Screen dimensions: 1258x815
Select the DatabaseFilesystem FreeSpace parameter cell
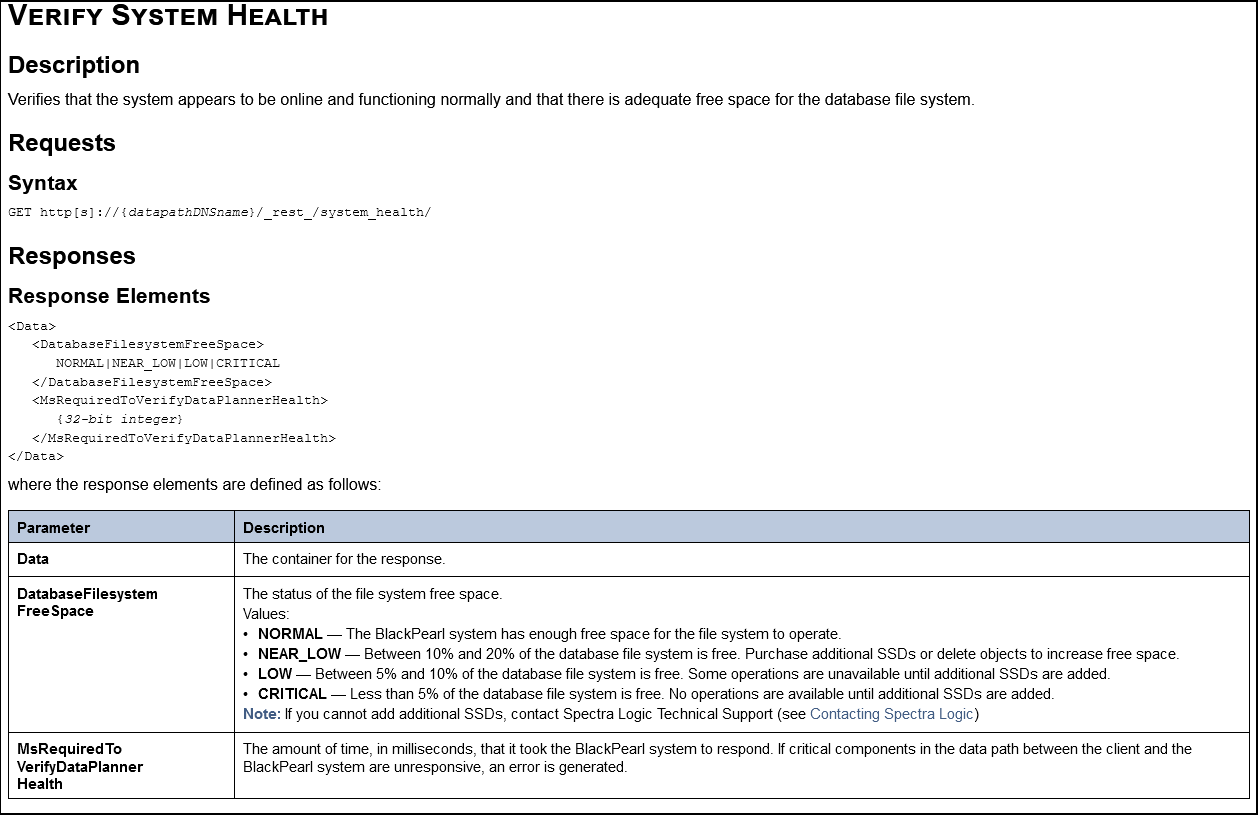pyautogui.click(x=87, y=602)
